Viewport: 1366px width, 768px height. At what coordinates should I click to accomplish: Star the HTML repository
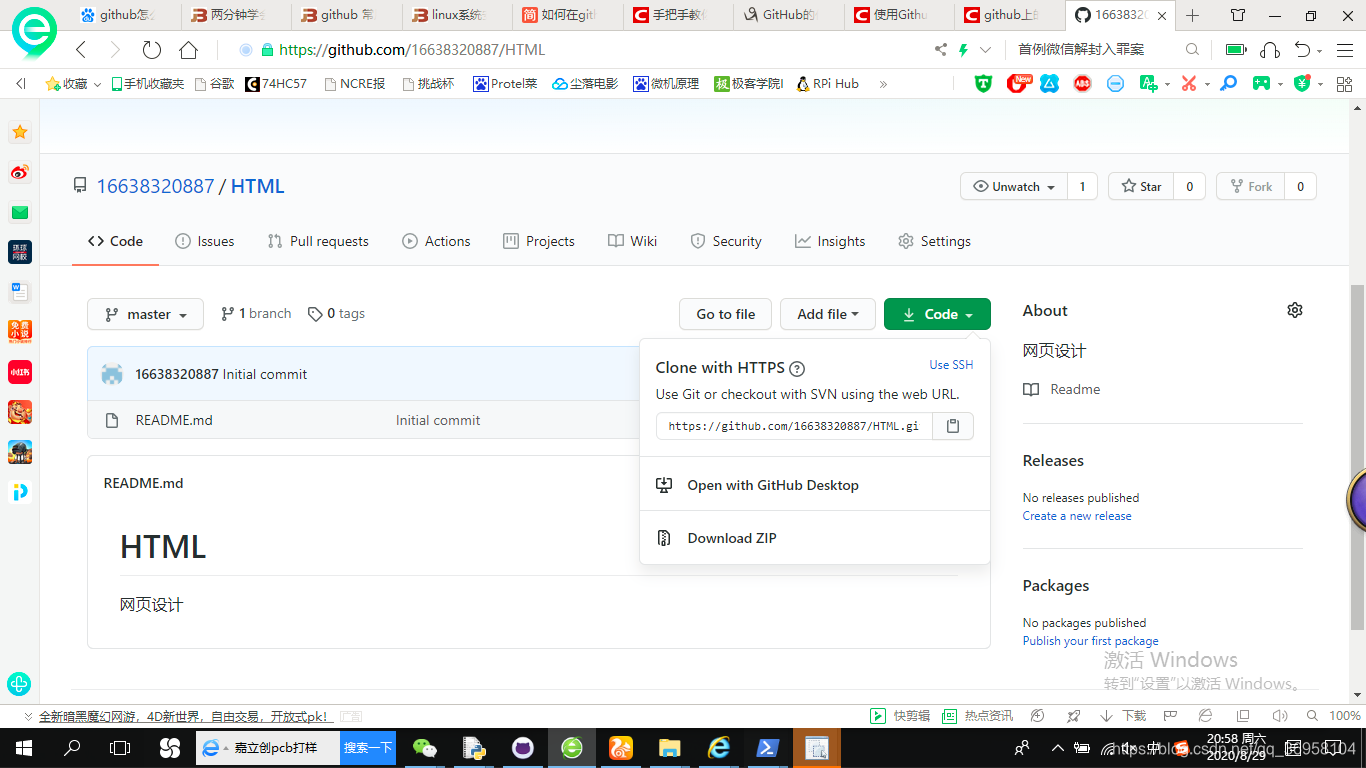(x=1141, y=186)
